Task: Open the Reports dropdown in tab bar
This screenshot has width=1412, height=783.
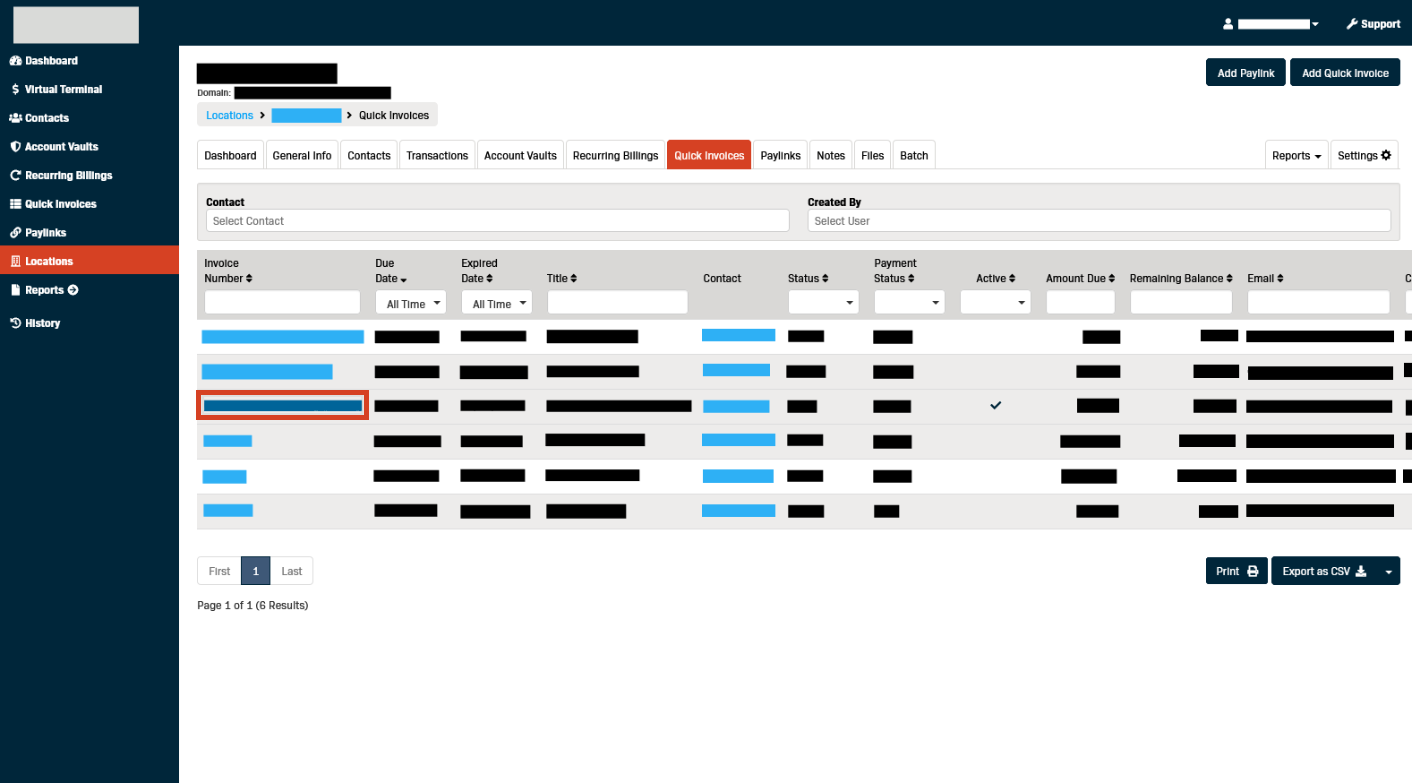Action: tap(1296, 156)
